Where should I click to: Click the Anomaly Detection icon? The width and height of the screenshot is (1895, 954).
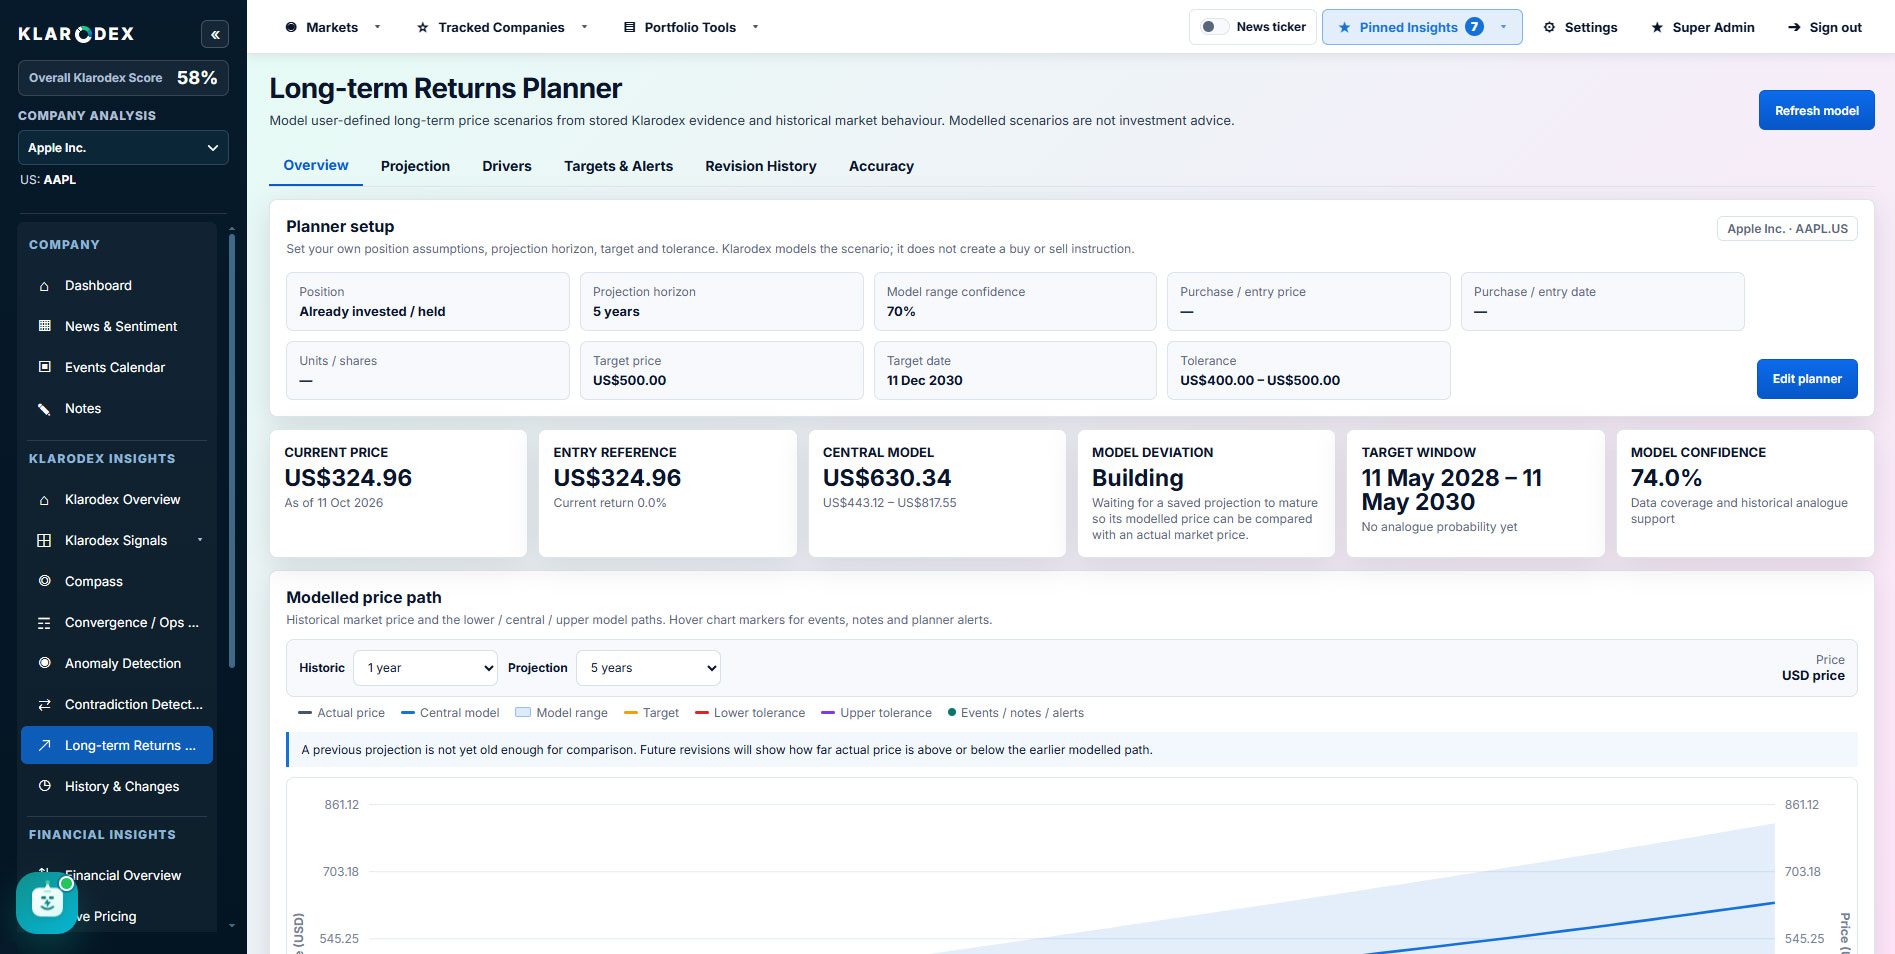pos(44,663)
